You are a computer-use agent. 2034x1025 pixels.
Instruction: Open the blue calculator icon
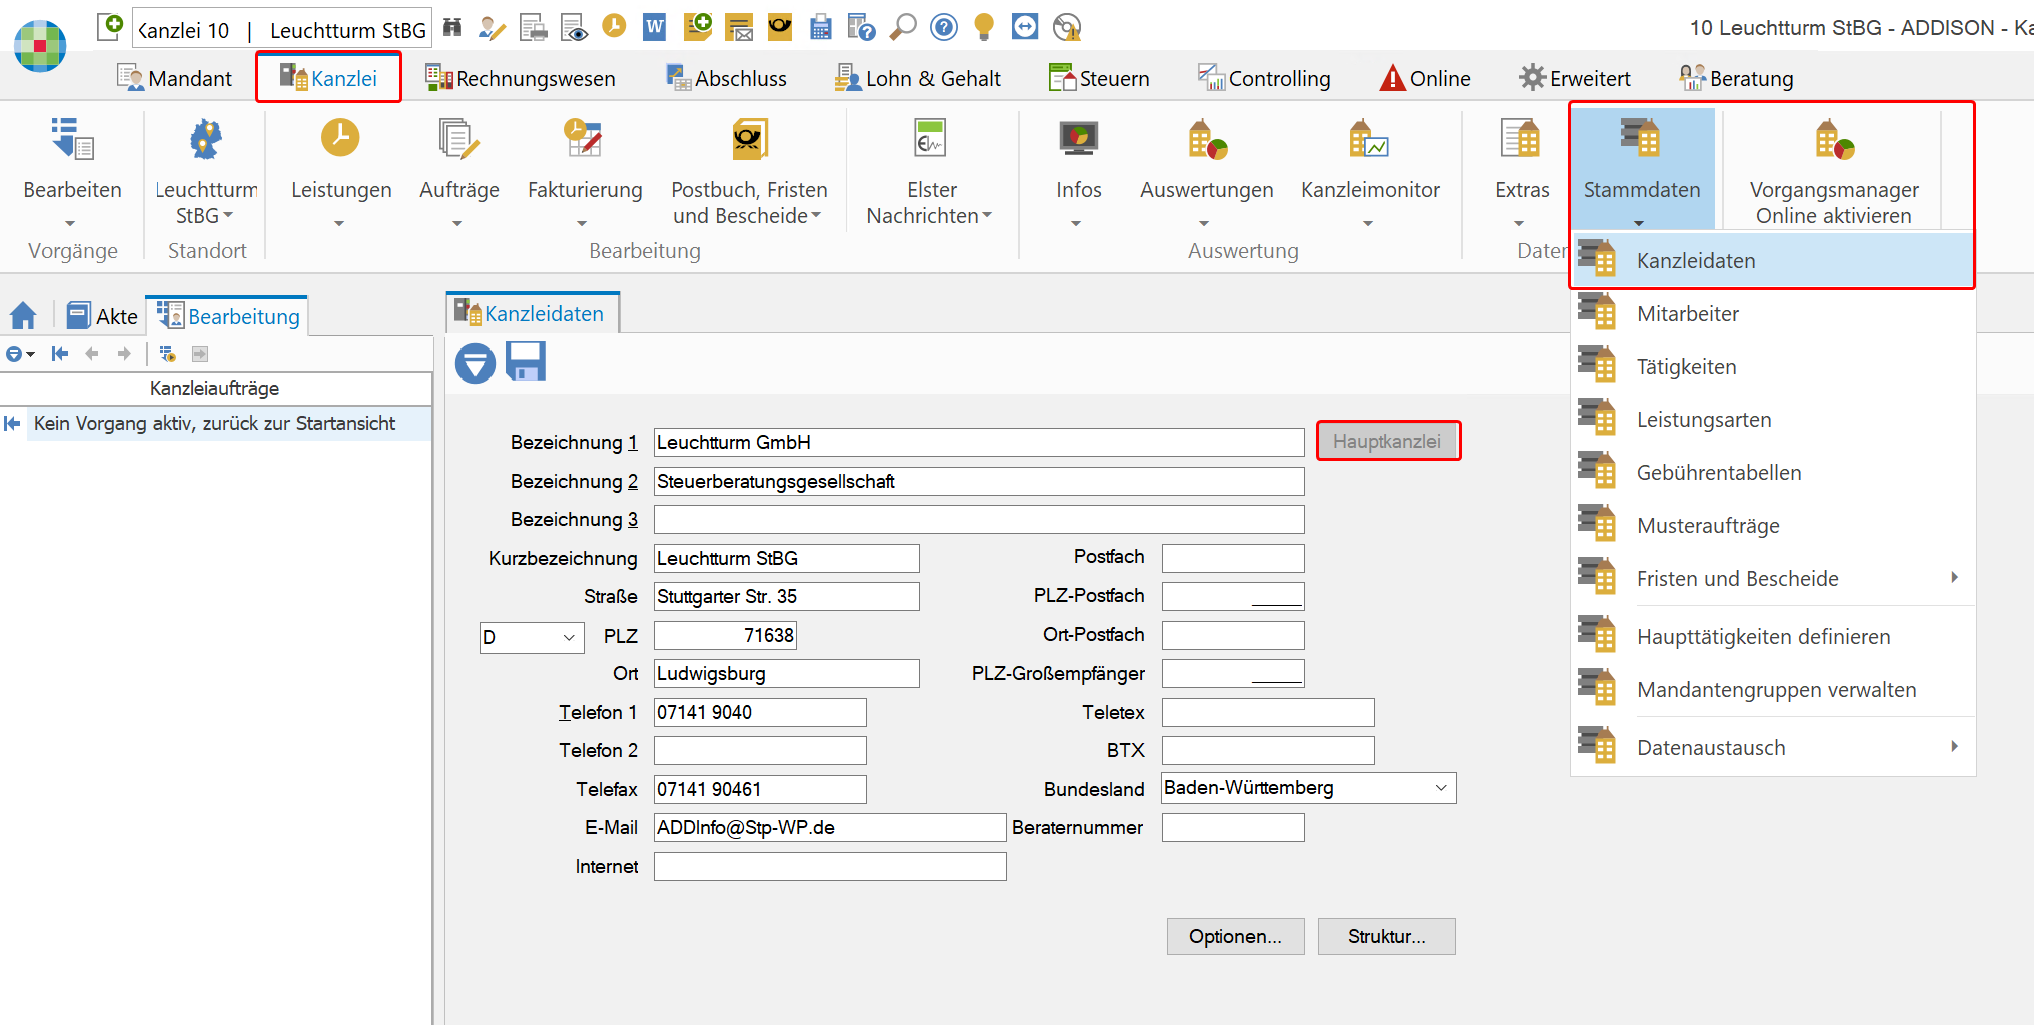click(821, 27)
